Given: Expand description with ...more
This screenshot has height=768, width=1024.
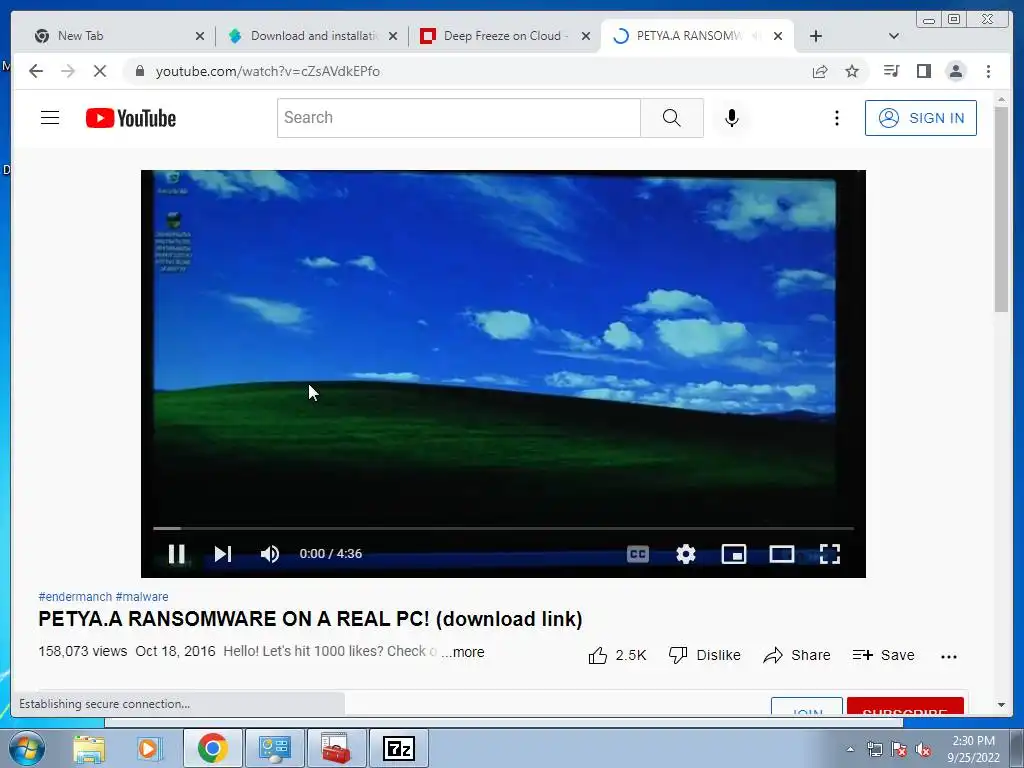Looking at the screenshot, I should pos(463,652).
